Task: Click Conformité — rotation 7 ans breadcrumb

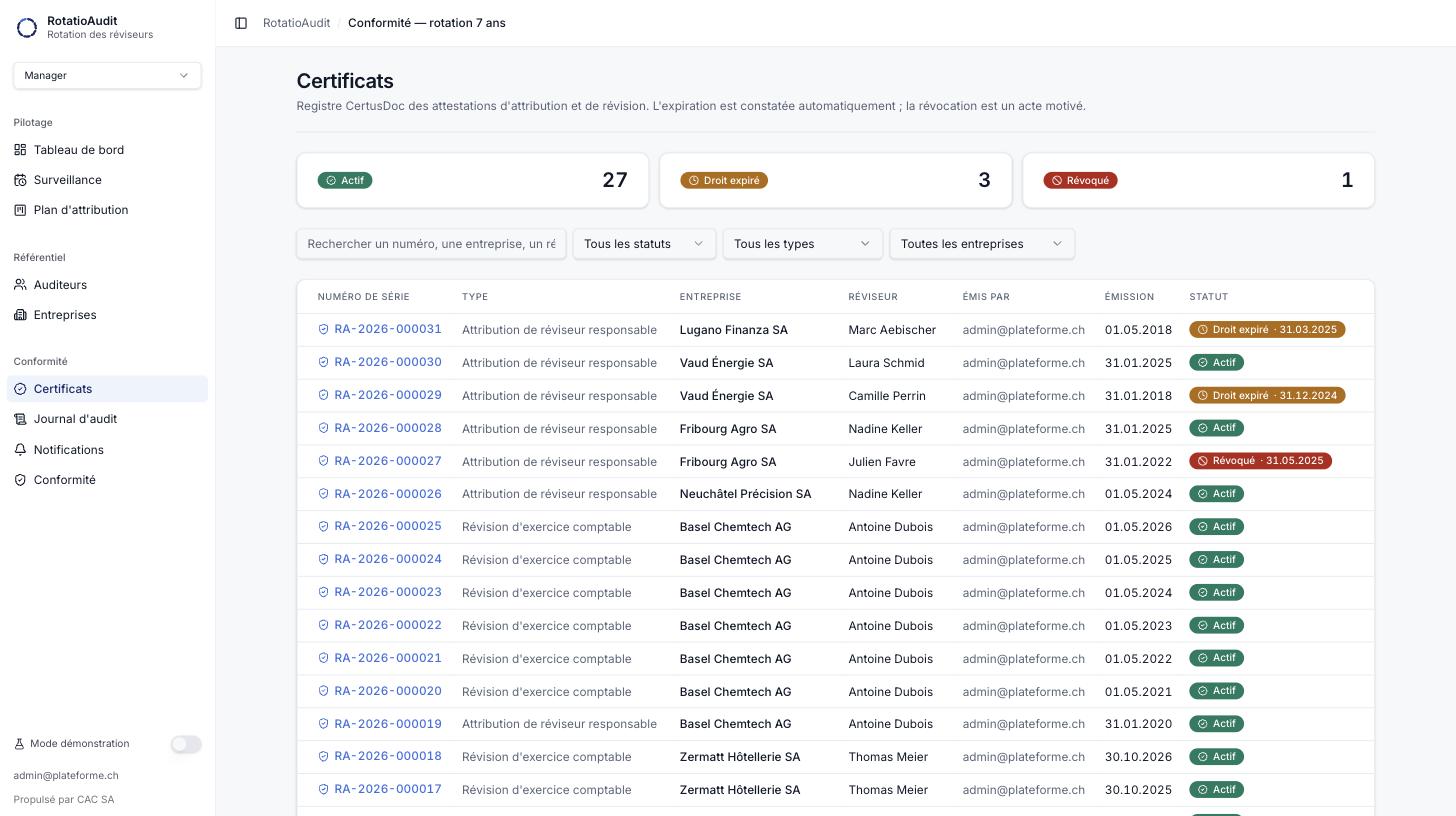Action: coord(427,23)
